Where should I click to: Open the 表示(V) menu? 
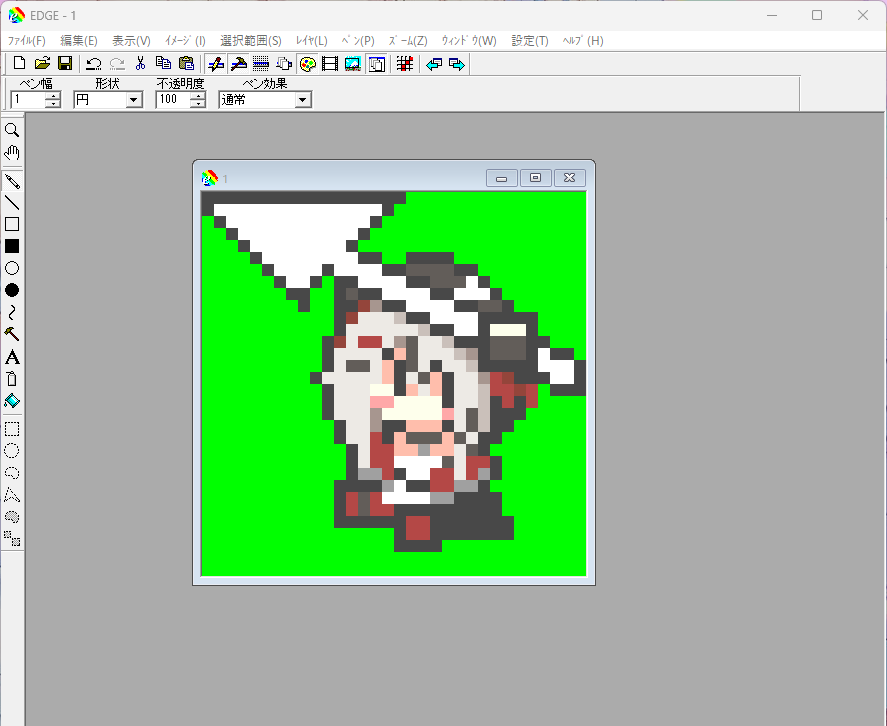[x=131, y=41]
